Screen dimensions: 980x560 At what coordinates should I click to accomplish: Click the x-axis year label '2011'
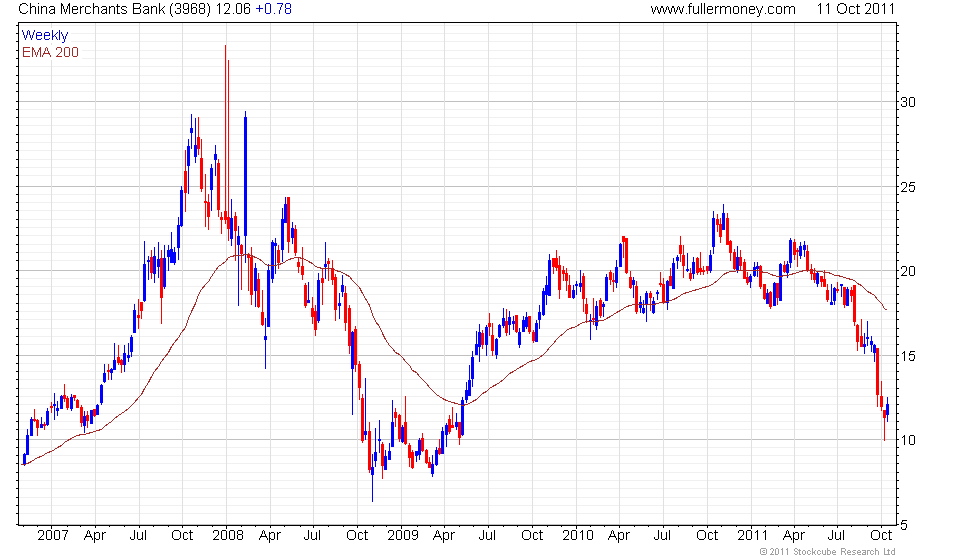coord(752,536)
